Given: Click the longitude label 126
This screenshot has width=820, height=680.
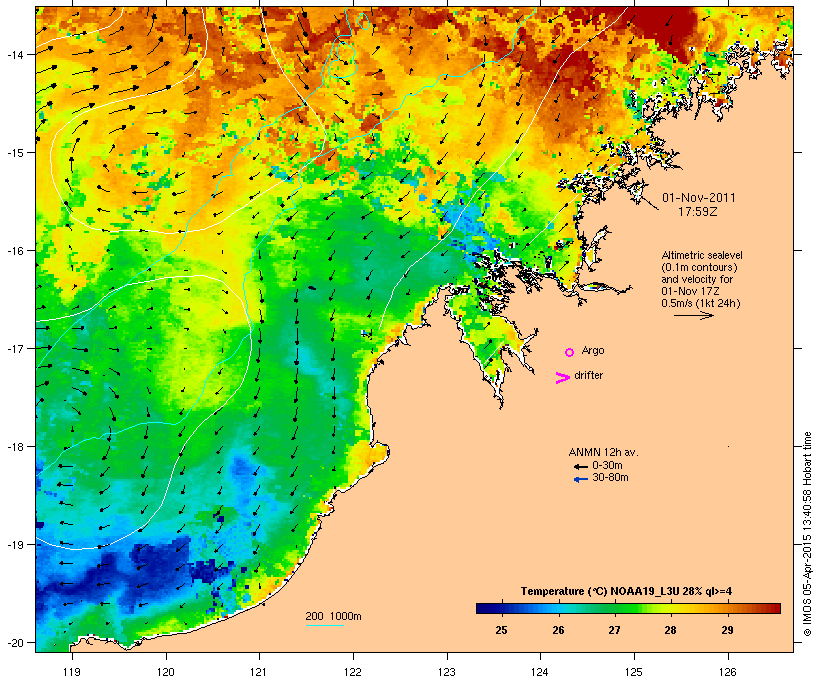Looking at the screenshot, I should click(x=727, y=672).
